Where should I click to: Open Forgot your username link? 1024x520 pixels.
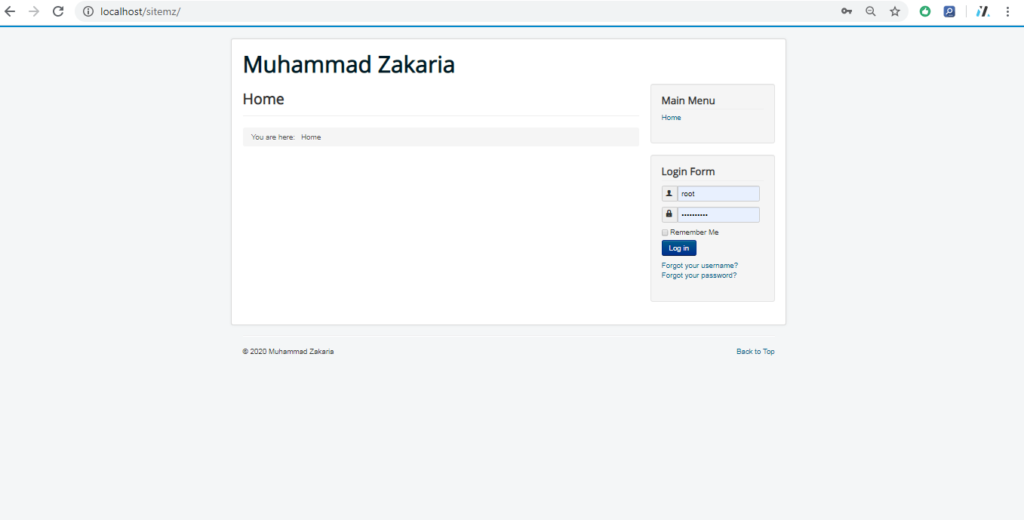pyautogui.click(x=699, y=266)
